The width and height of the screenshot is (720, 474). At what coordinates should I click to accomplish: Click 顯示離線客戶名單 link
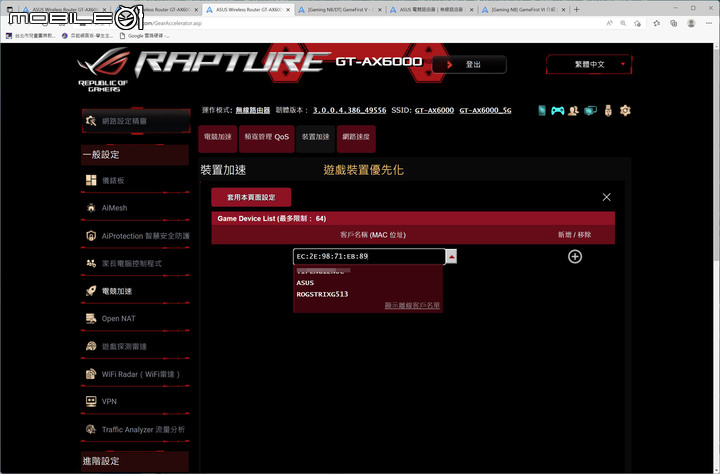(x=412, y=305)
